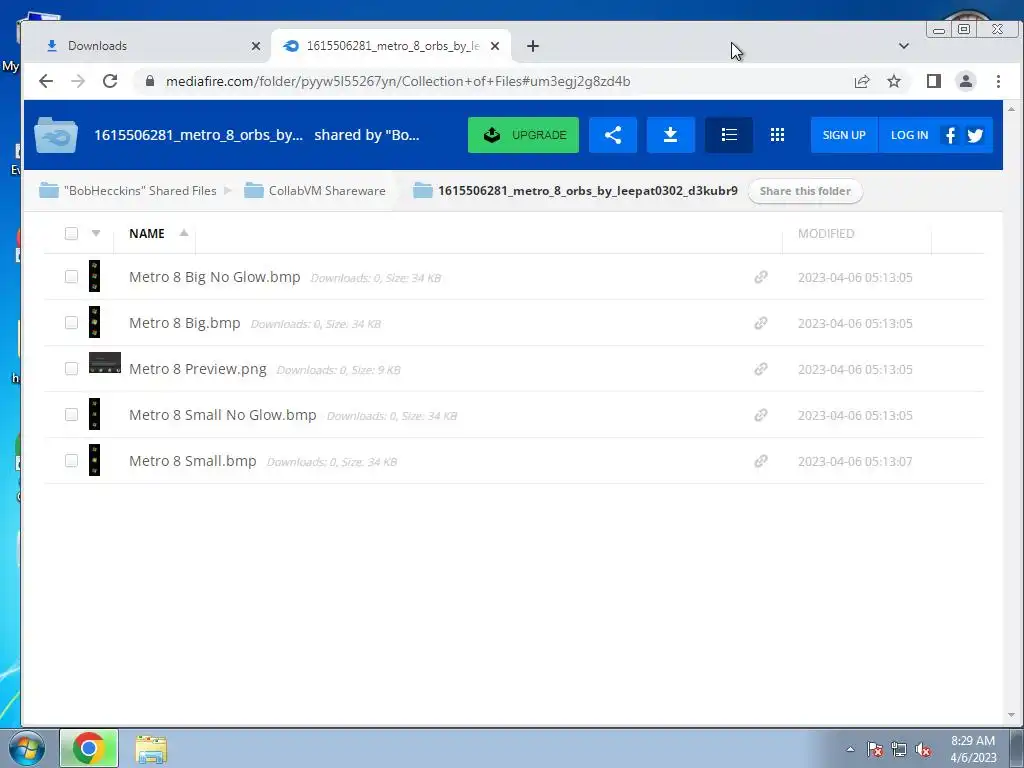Screen dimensions: 1024x768
Task: Click the taskbar clock showing 8:29 AM
Action: [x=973, y=749]
